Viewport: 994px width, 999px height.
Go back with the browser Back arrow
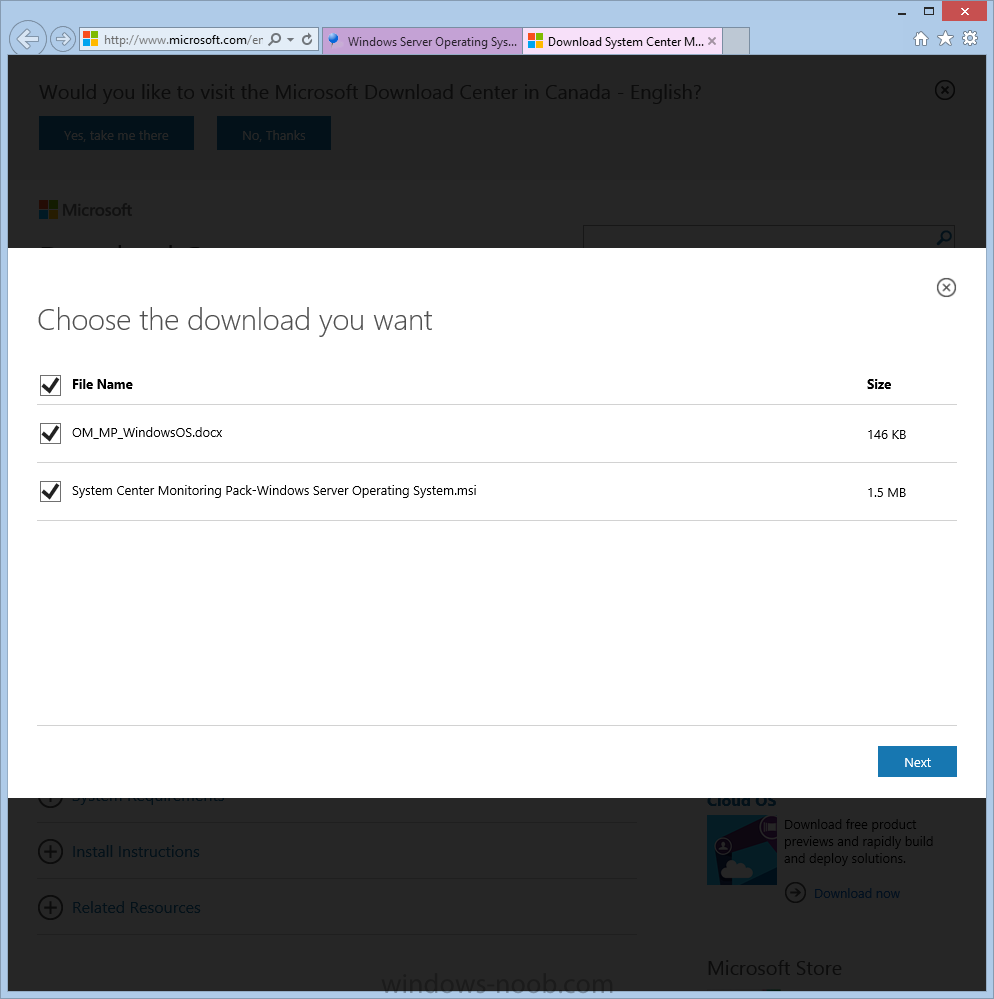[x=27, y=39]
